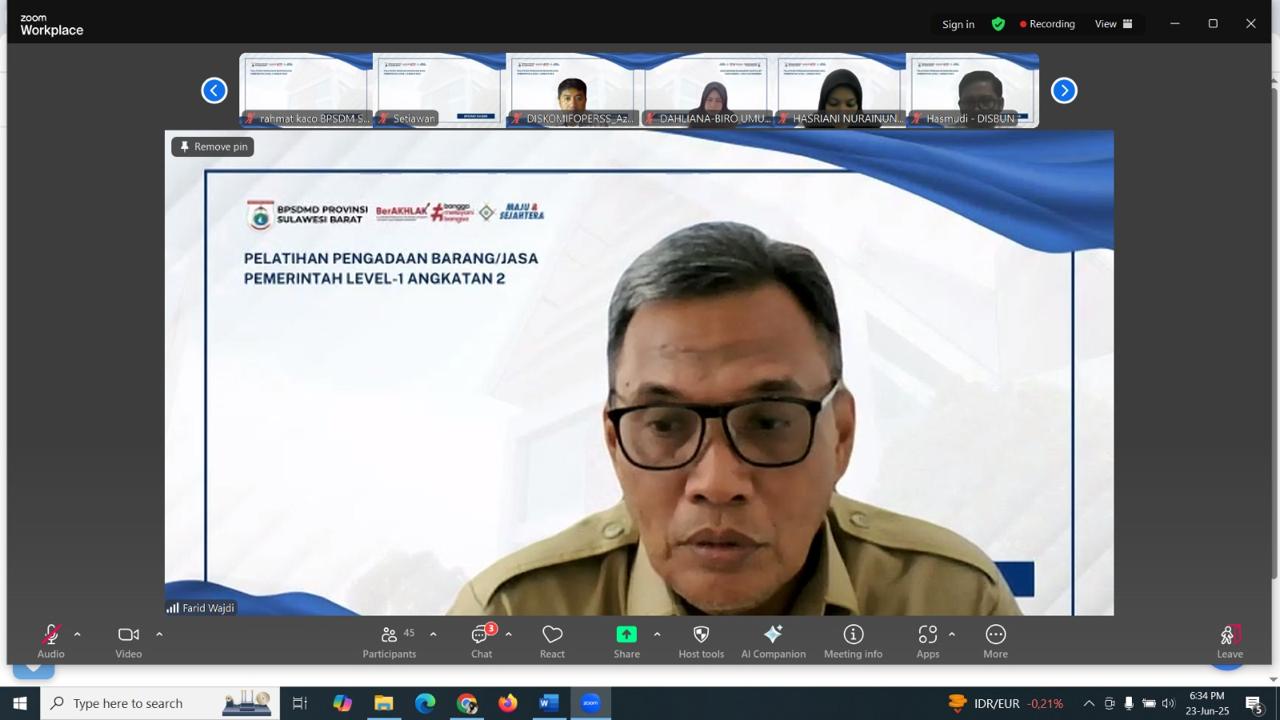The image size is (1280, 720).
Task: Expand share options arrow beside Share
Action: (x=657, y=634)
